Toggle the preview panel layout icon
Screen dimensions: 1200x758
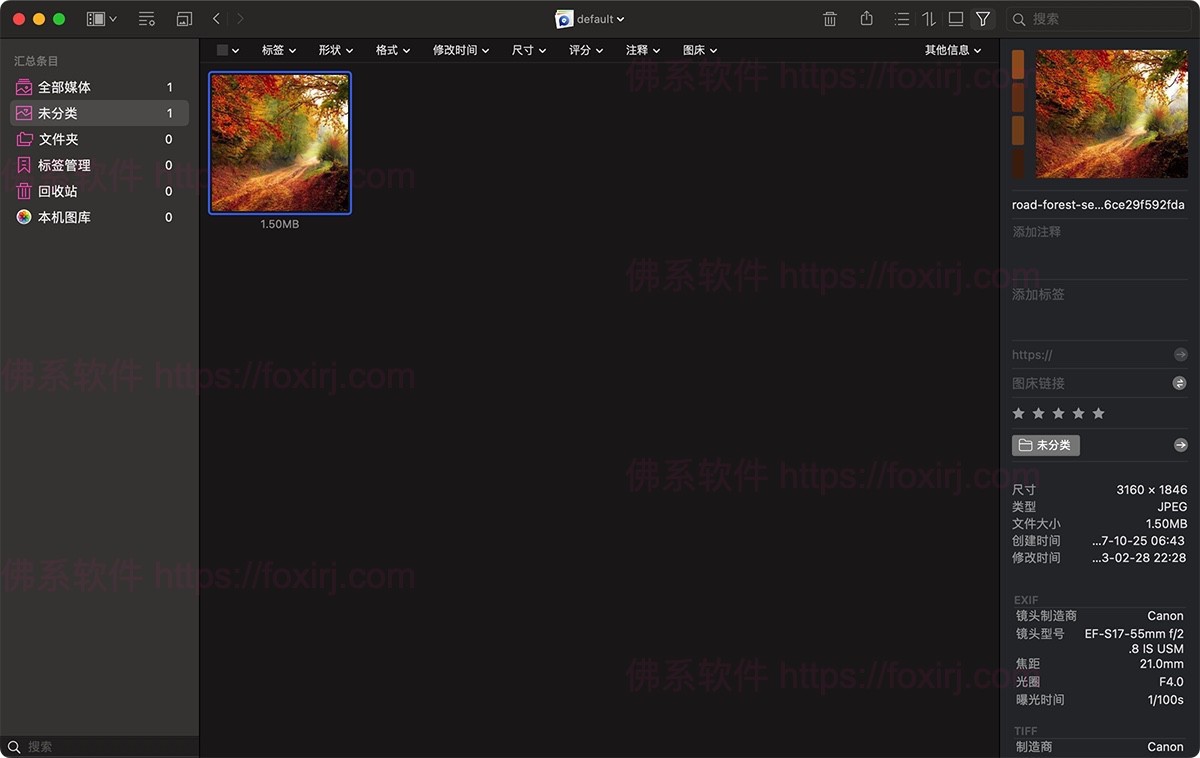click(956, 19)
